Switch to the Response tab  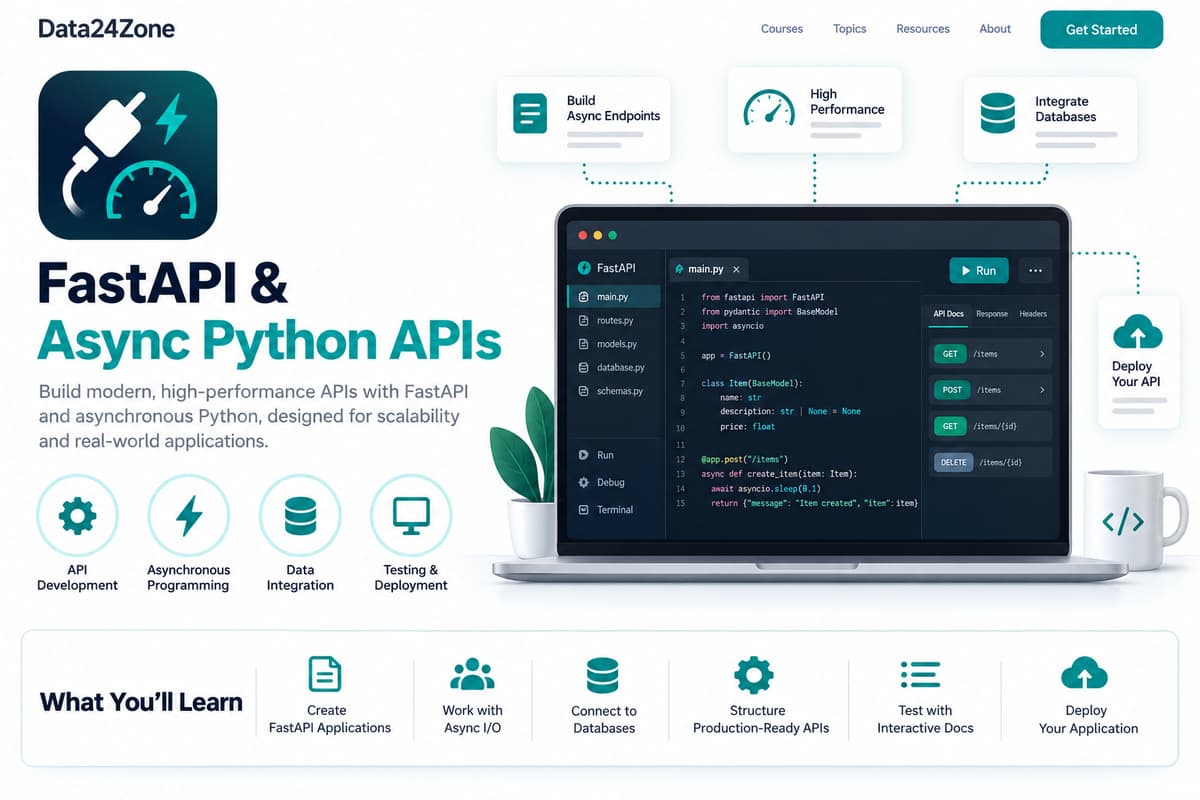992,314
